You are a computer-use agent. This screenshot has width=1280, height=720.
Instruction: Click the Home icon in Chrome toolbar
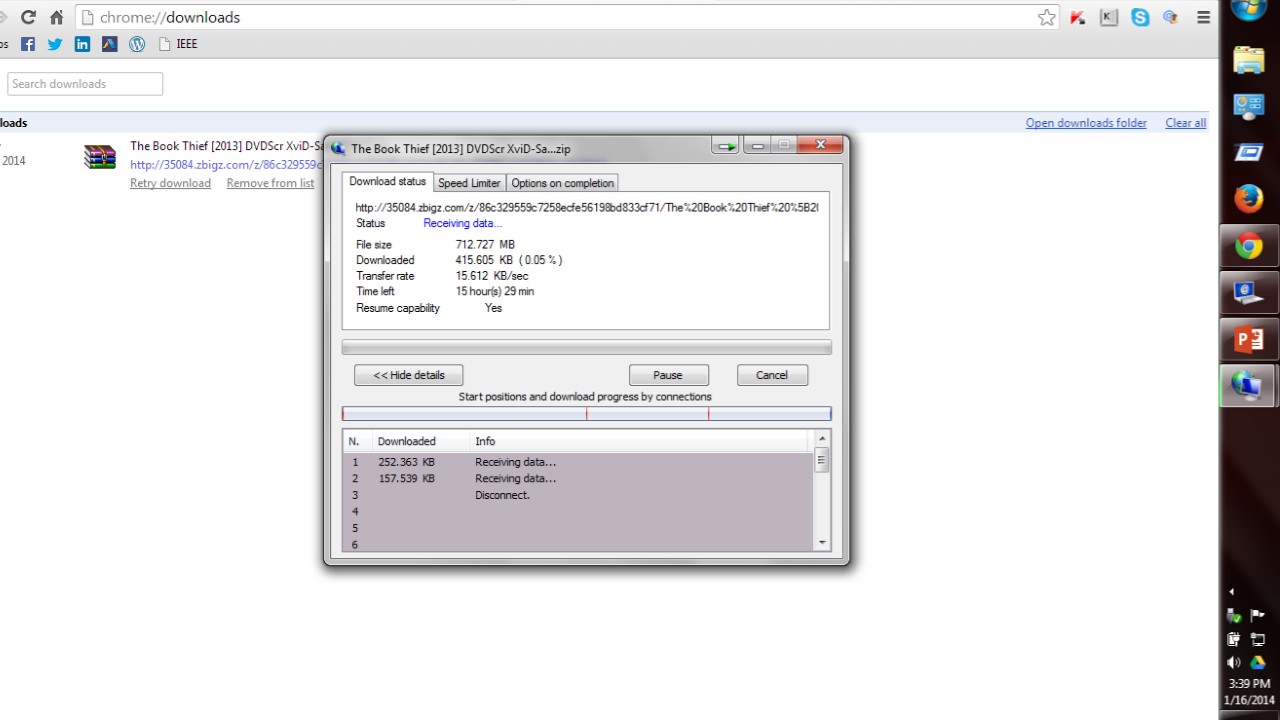57,17
